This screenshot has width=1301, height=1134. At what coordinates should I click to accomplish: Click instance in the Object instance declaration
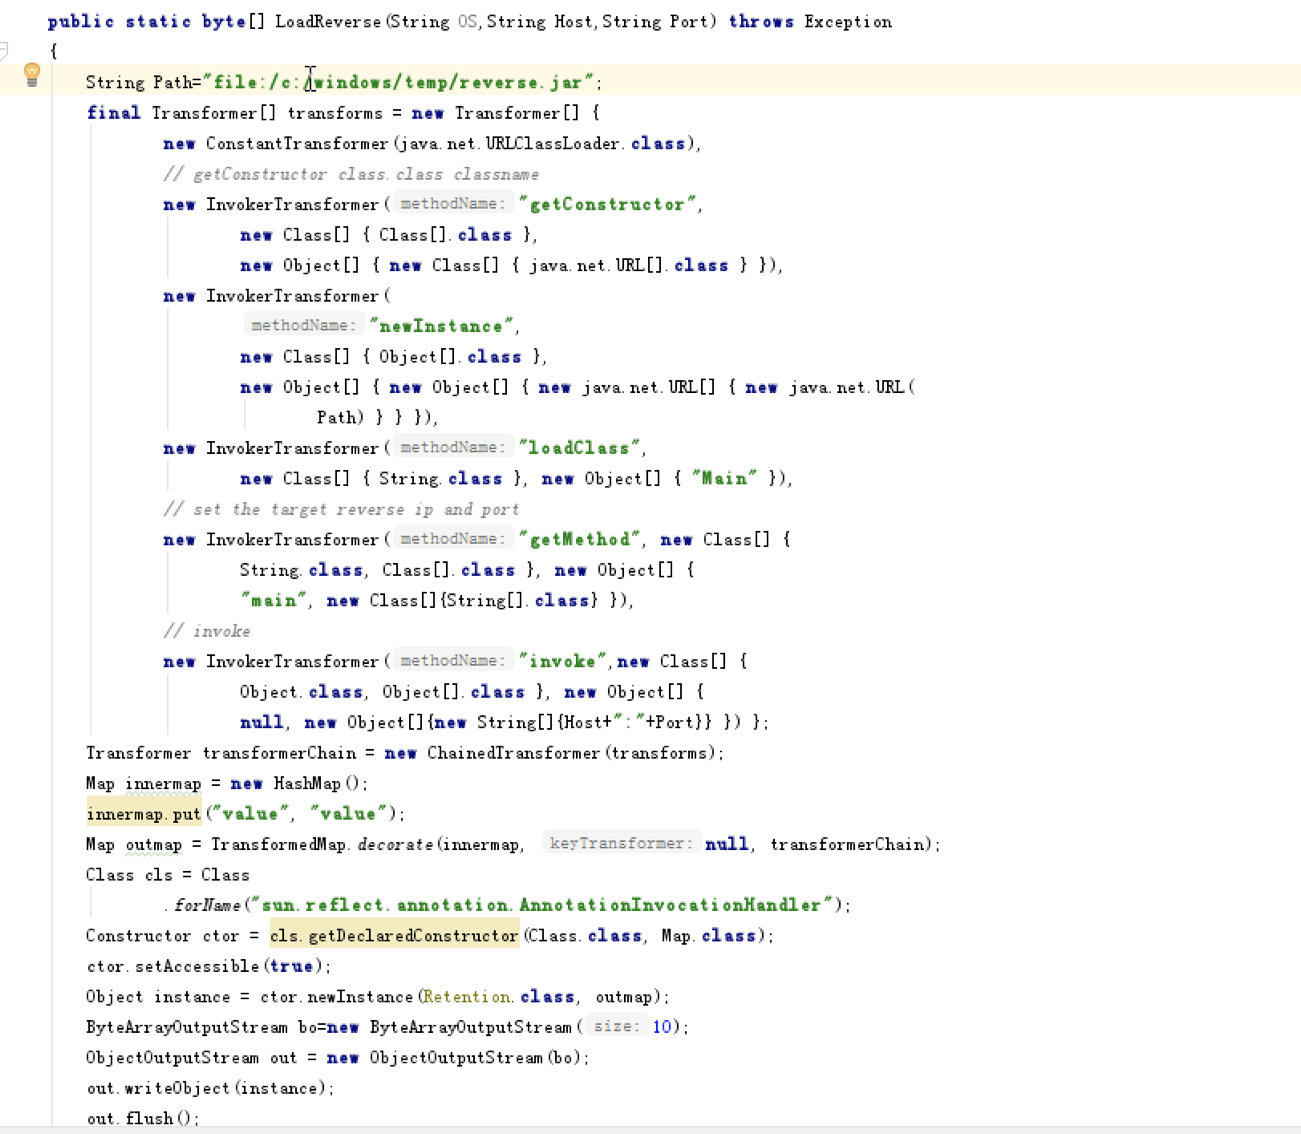(x=192, y=997)
